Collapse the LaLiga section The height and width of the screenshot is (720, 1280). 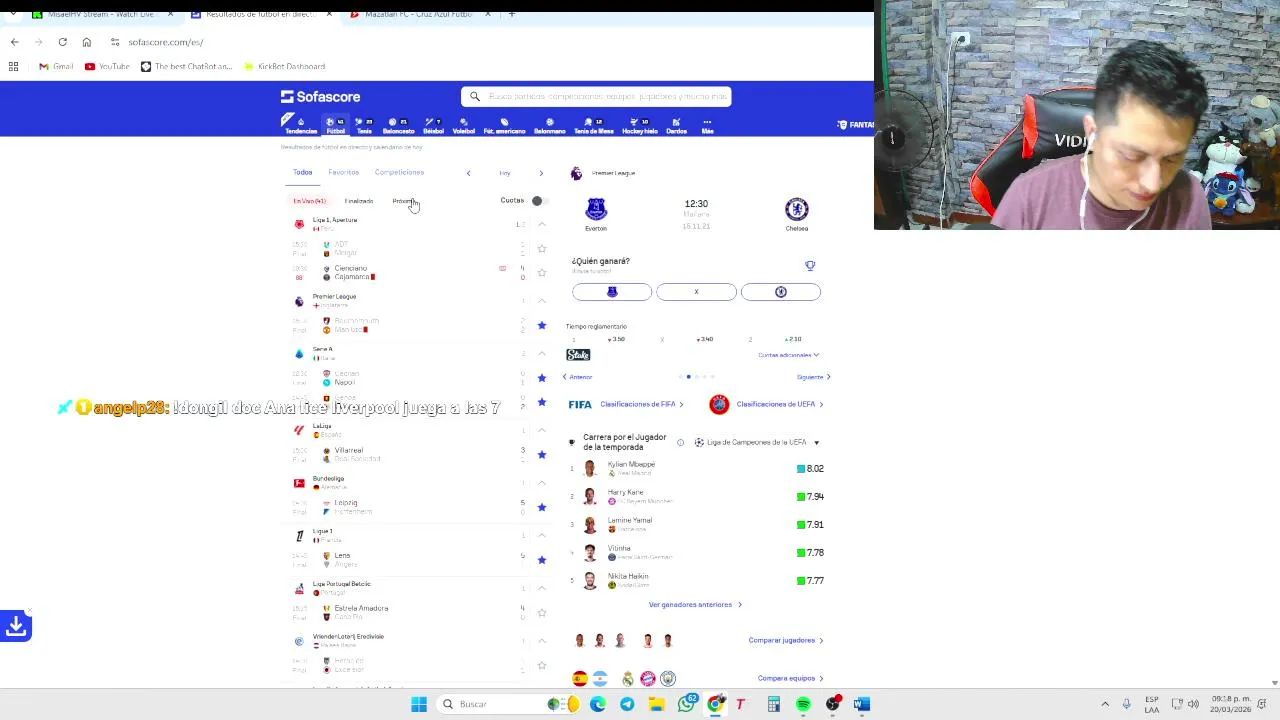pos(542,430)
